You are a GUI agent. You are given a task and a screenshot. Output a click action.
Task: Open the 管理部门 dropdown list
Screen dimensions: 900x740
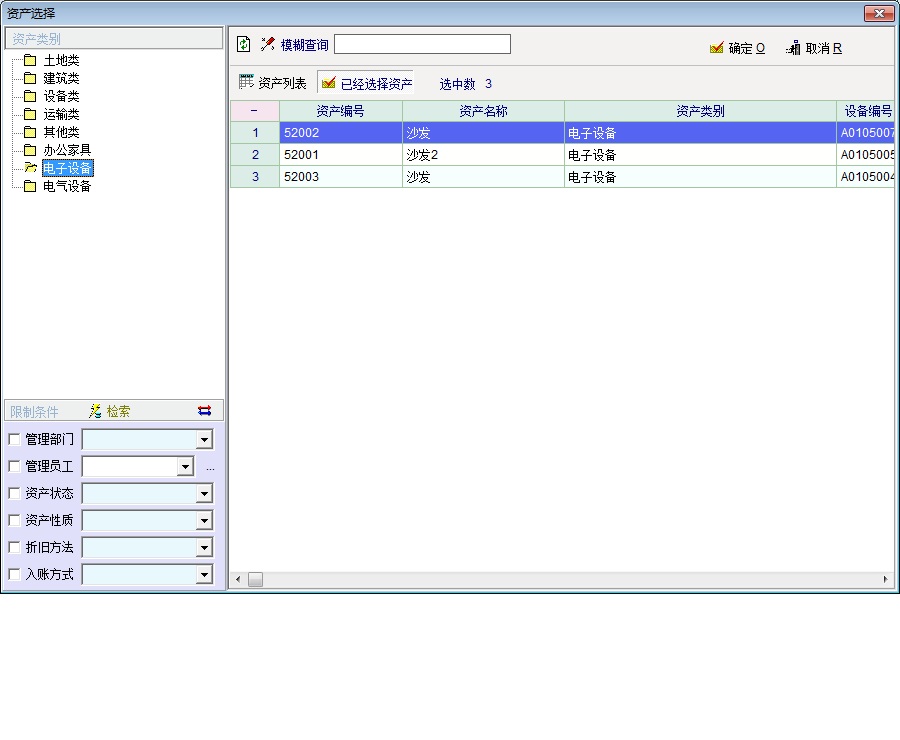[x=204, y=440]
